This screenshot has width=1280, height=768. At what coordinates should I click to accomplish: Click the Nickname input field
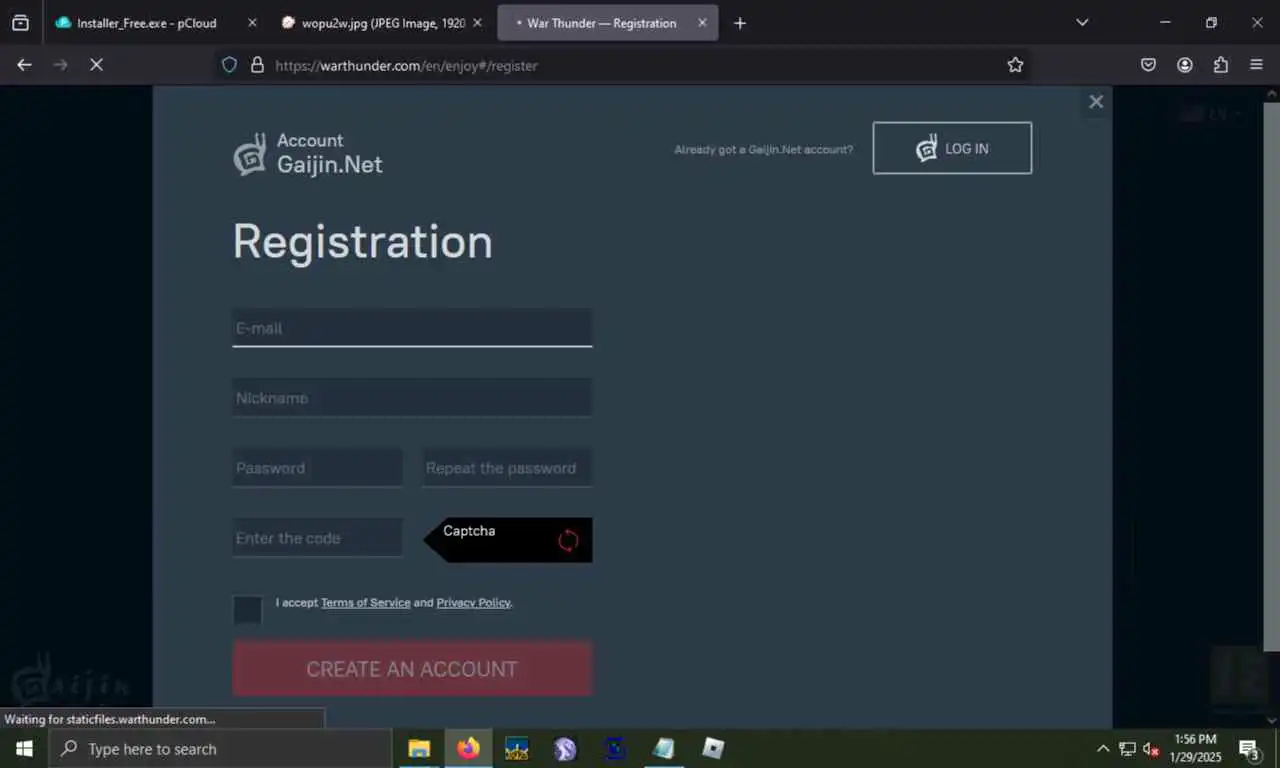coord(412,398)
